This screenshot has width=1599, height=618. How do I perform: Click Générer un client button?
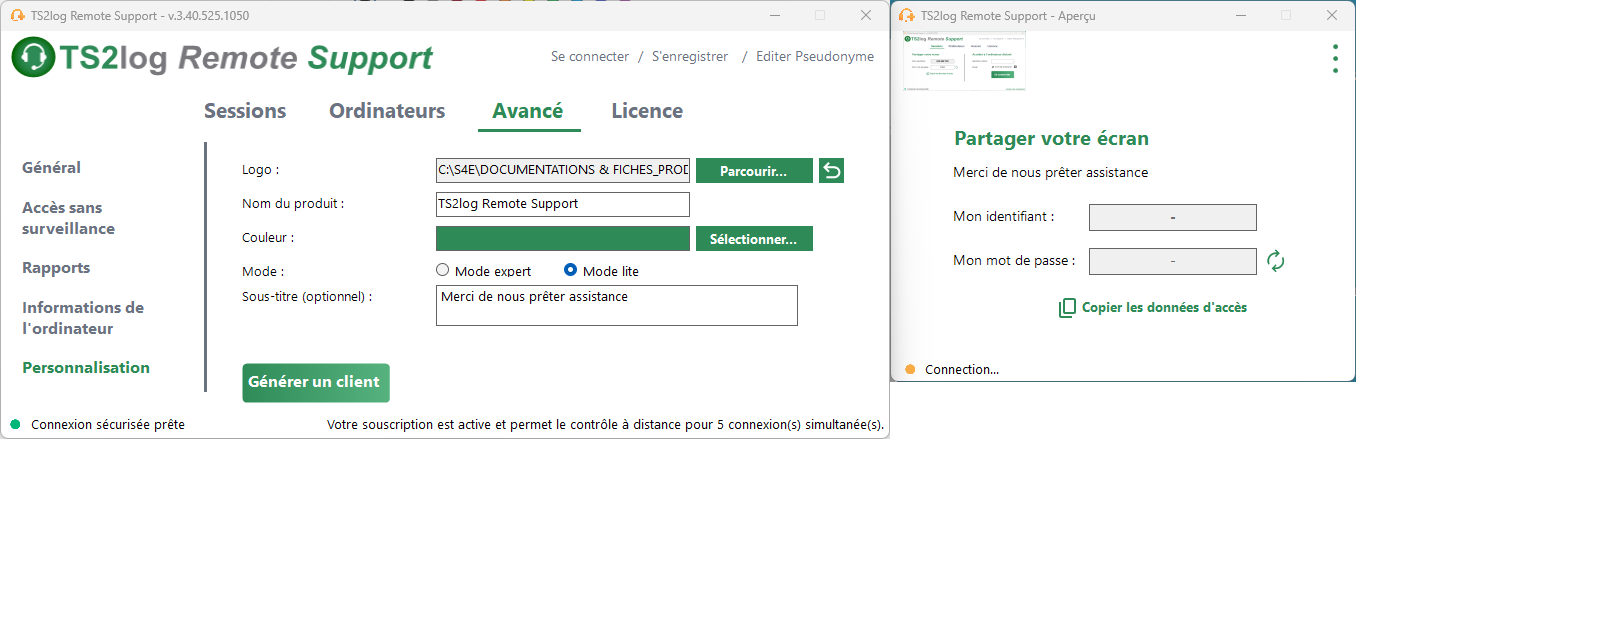[x=316, y=383]
